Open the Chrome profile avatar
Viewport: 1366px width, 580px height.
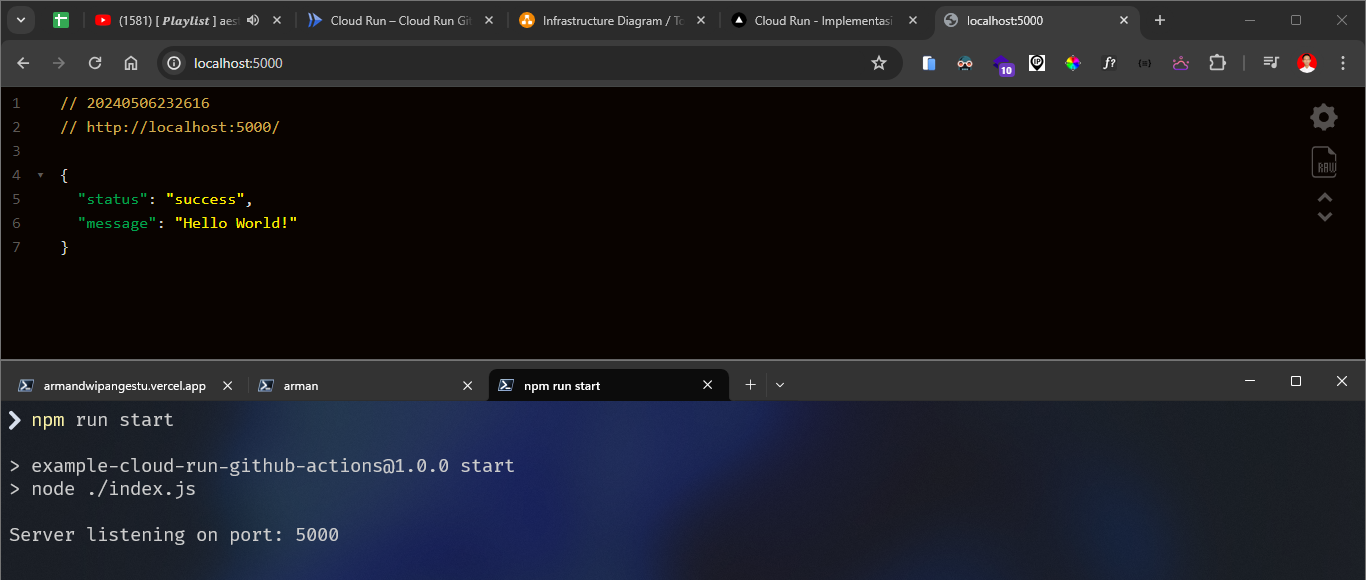tap(1307, 62)
